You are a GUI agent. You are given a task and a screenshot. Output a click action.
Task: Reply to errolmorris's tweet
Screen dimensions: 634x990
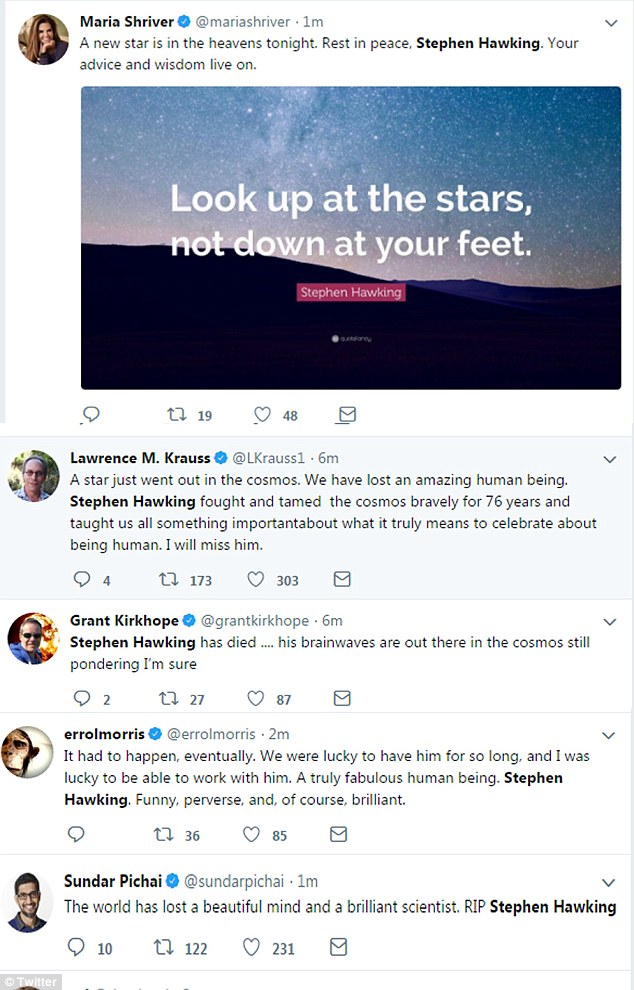[x=77, y=834]
